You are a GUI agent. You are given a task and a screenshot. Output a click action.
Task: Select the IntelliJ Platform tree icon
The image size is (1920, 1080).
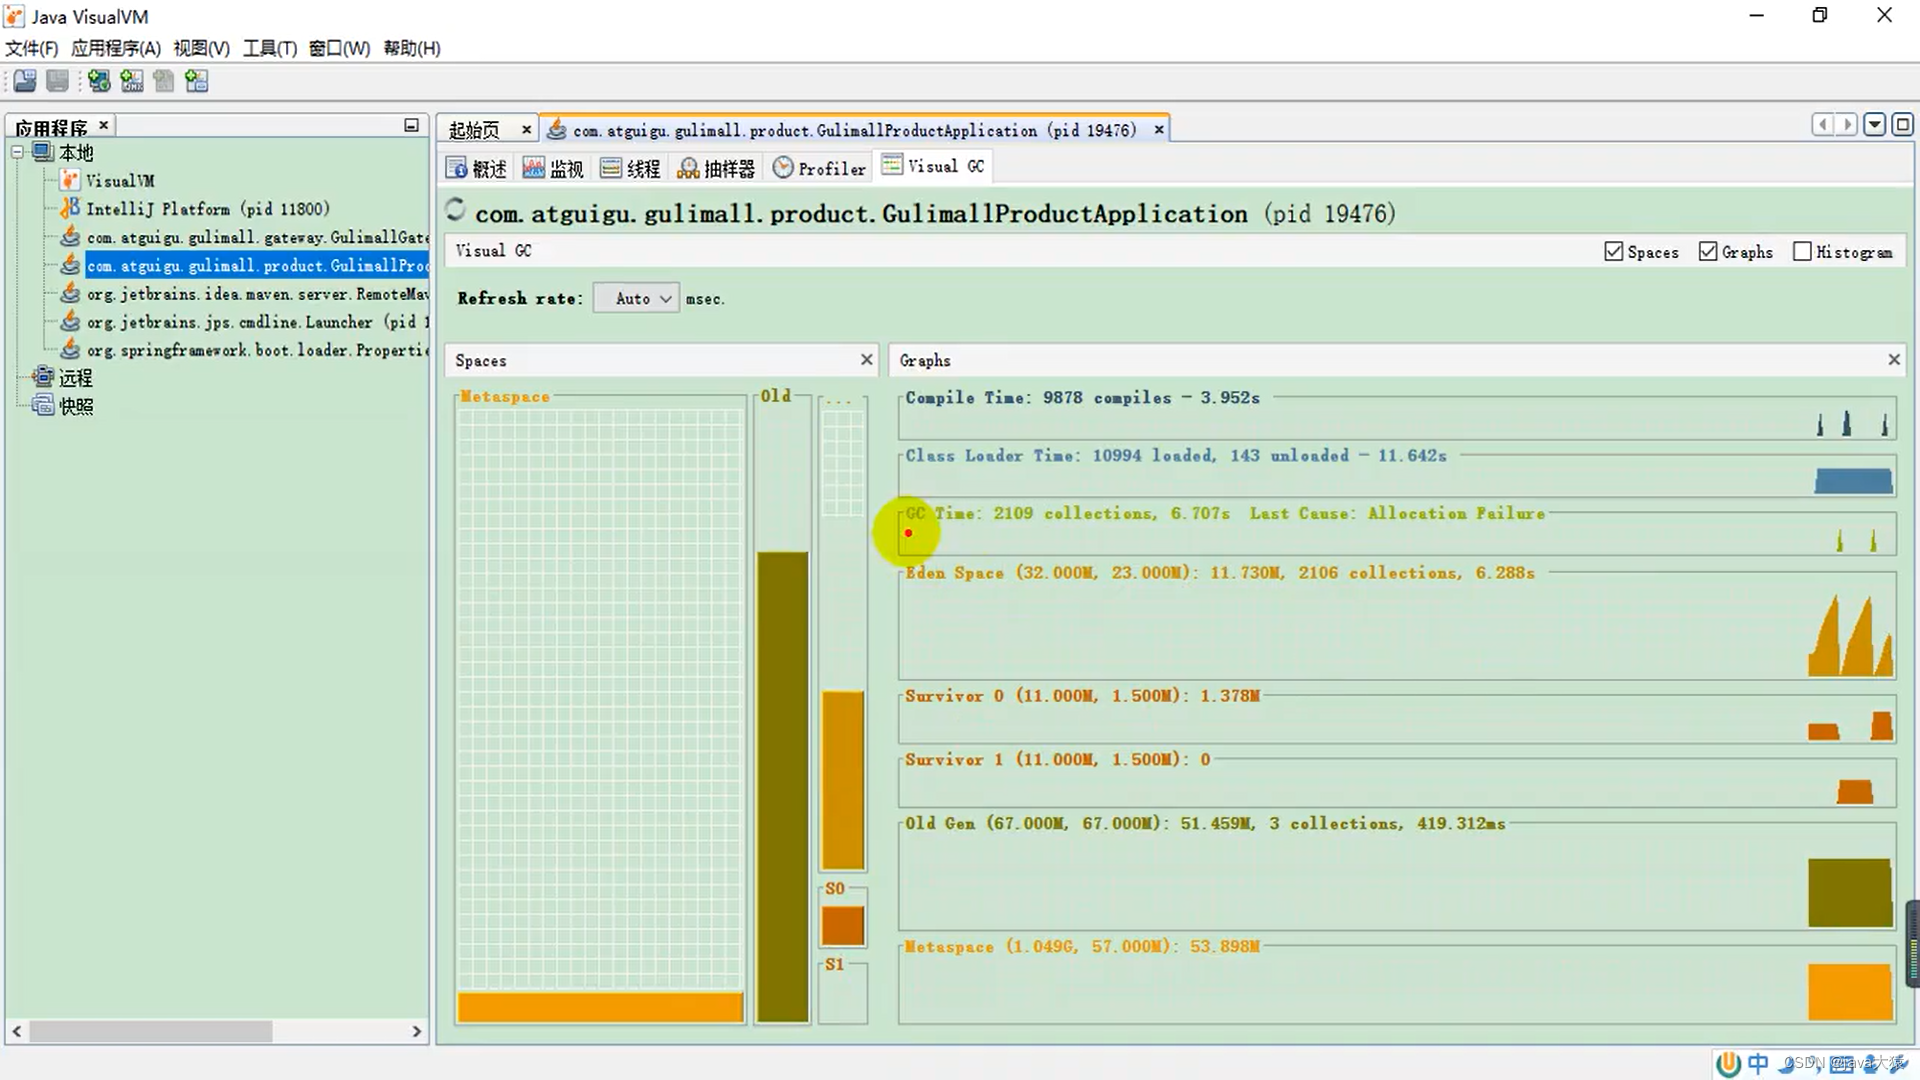(x=69, y=208)
